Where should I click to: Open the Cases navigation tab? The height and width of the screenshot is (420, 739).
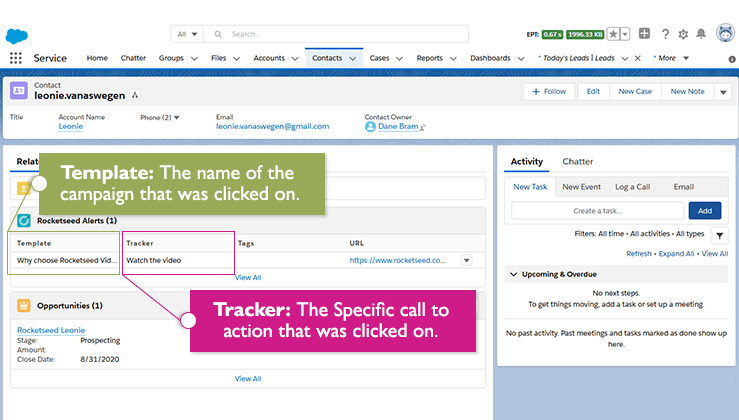click(380, 58)
